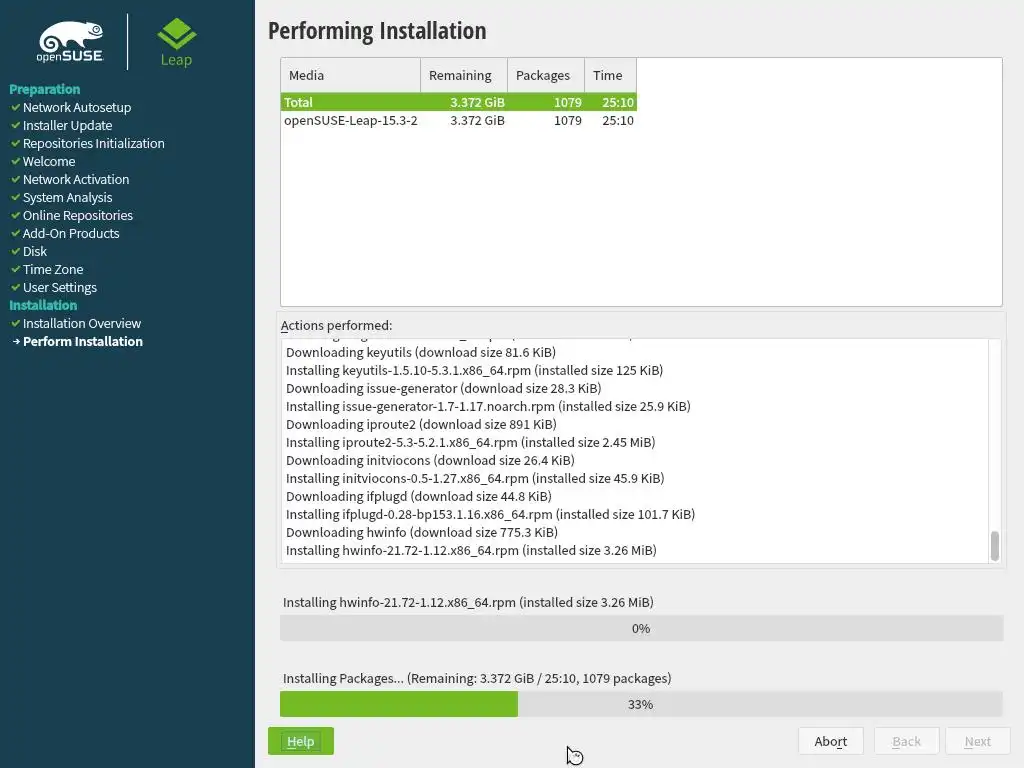Screen dimensions: 1024x768
Task: Select the Time Zone step
Action: [x=53, y=269]
